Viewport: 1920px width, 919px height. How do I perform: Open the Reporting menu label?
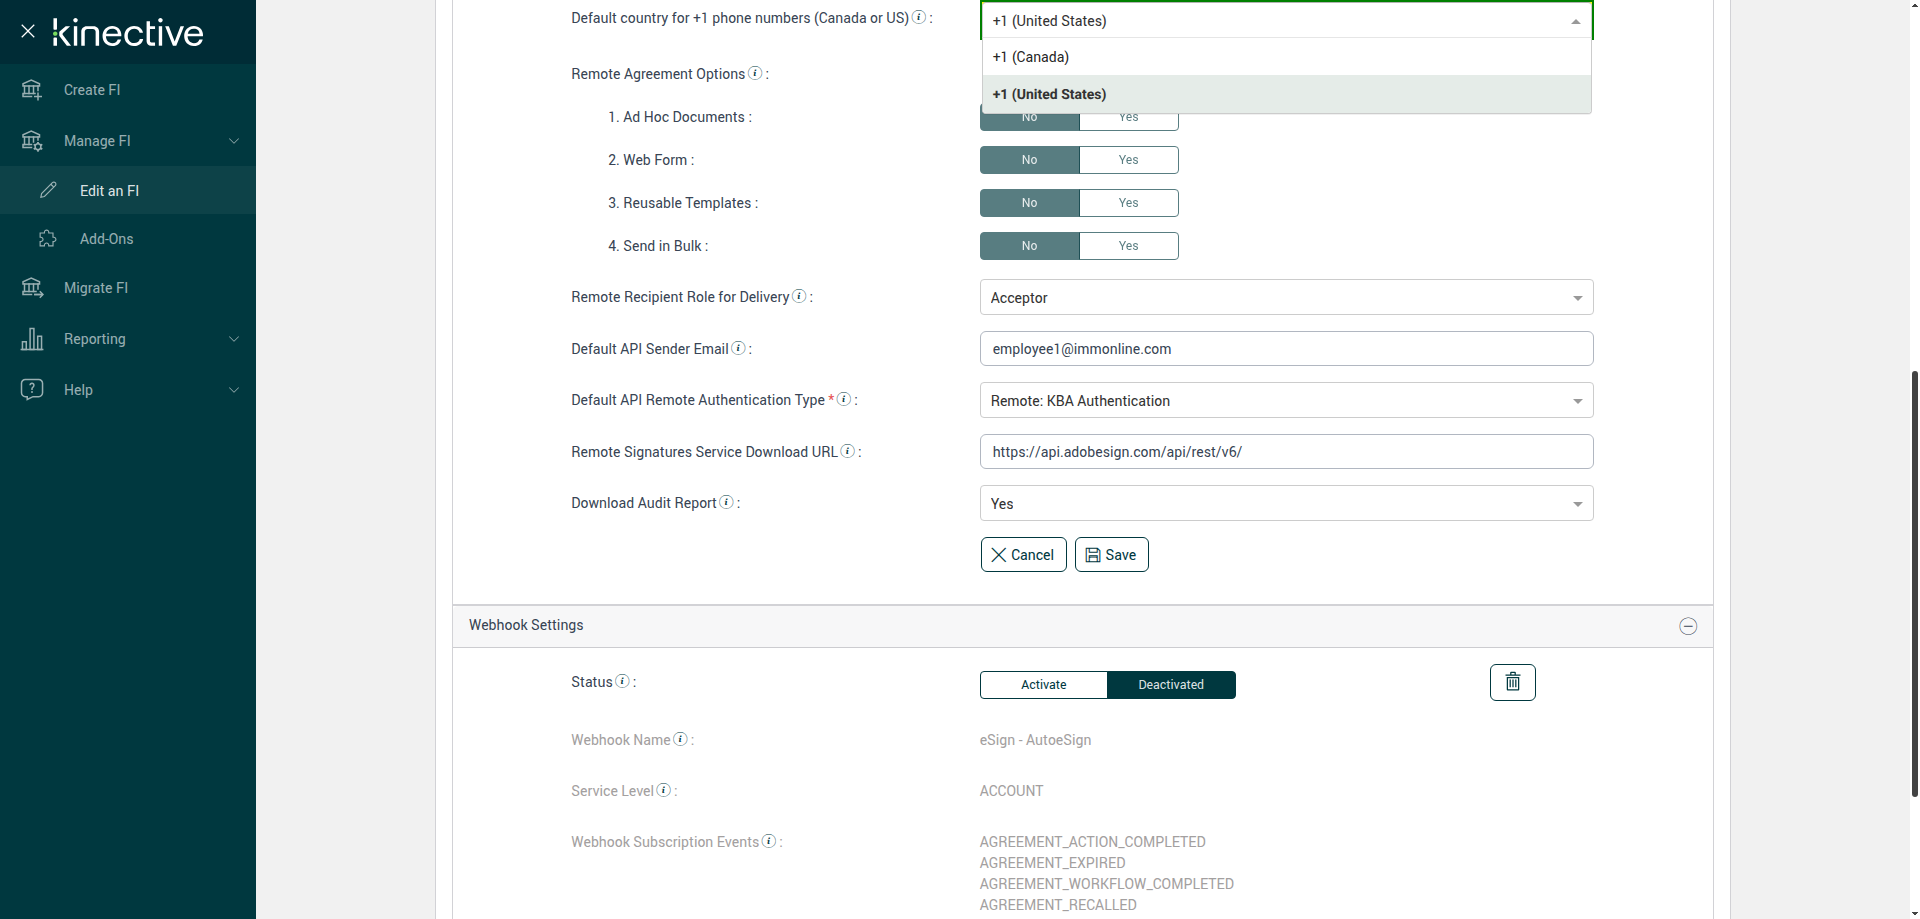point(95,339)
